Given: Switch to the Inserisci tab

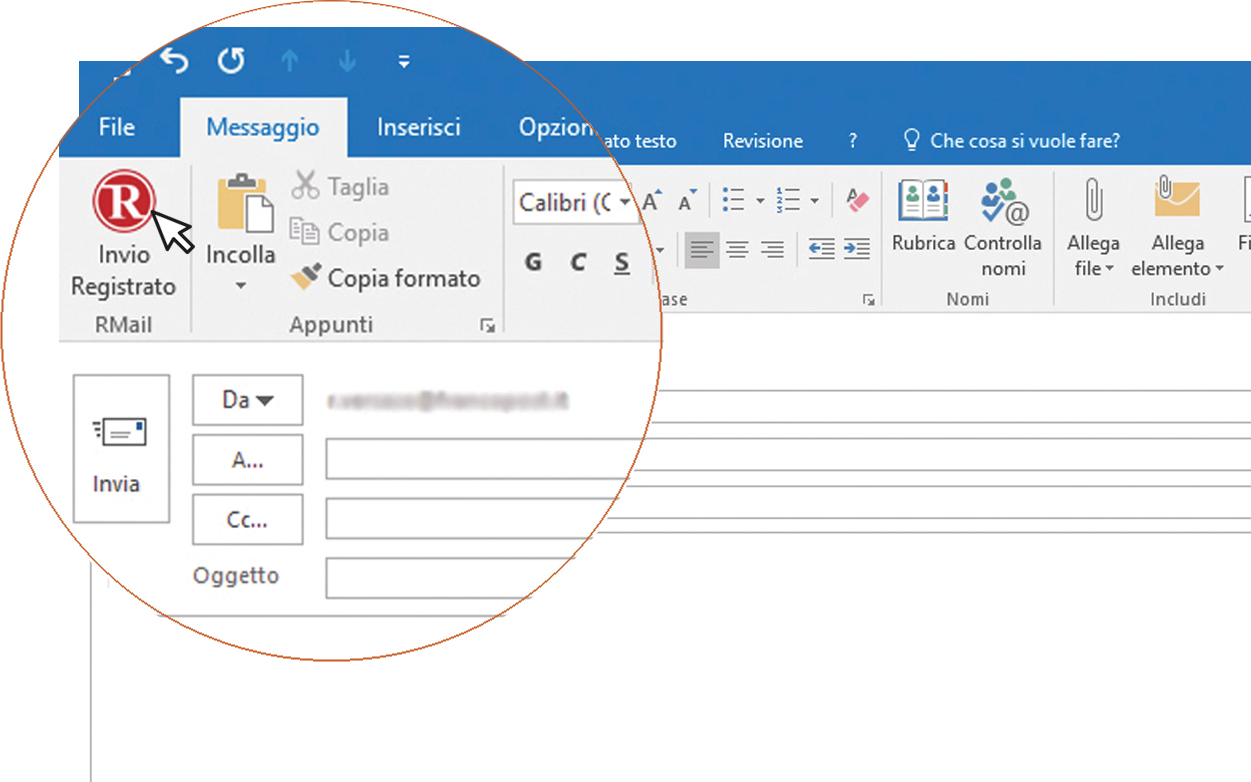Looking at the screenshot, I should pyautogui.click(x=419, y=128).
